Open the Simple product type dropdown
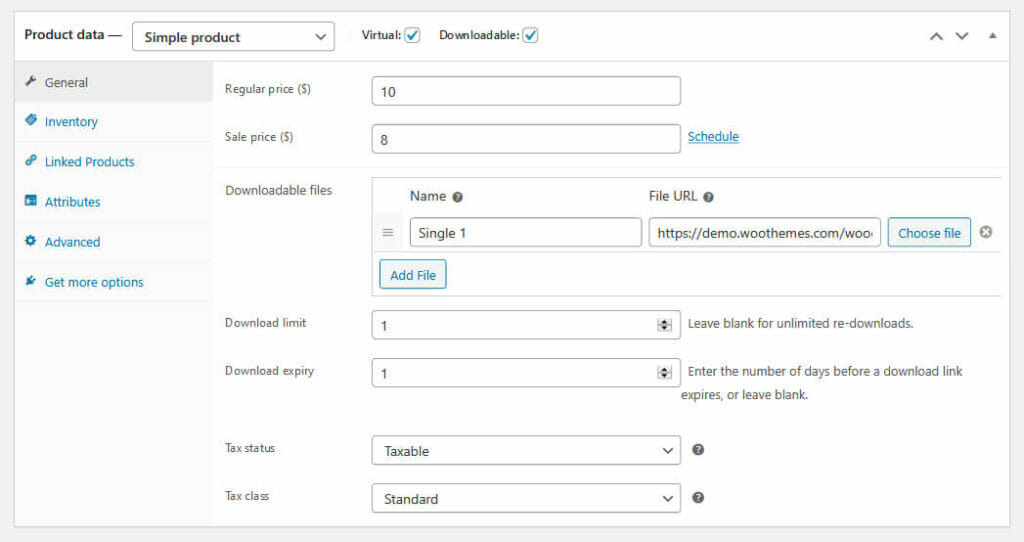The image size is (1024, 542). click(x=233, y=37)
